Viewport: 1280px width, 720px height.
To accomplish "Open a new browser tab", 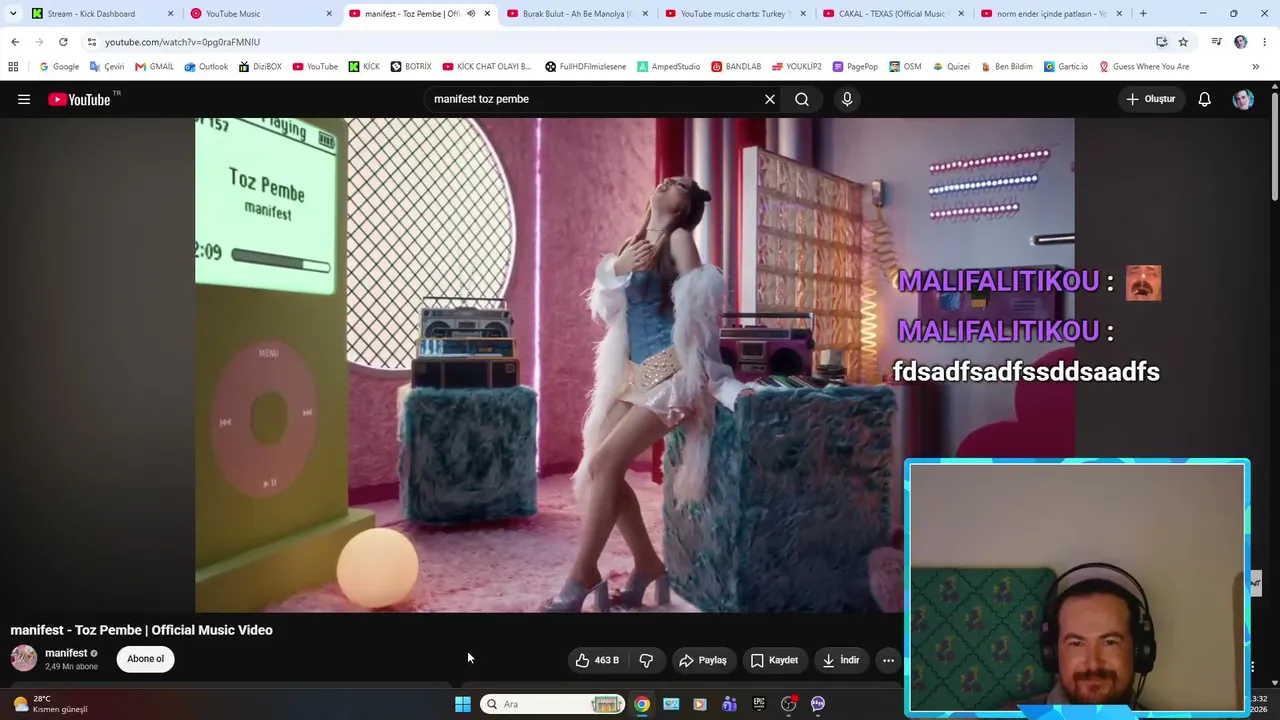I will click(x=1143, y=14).
